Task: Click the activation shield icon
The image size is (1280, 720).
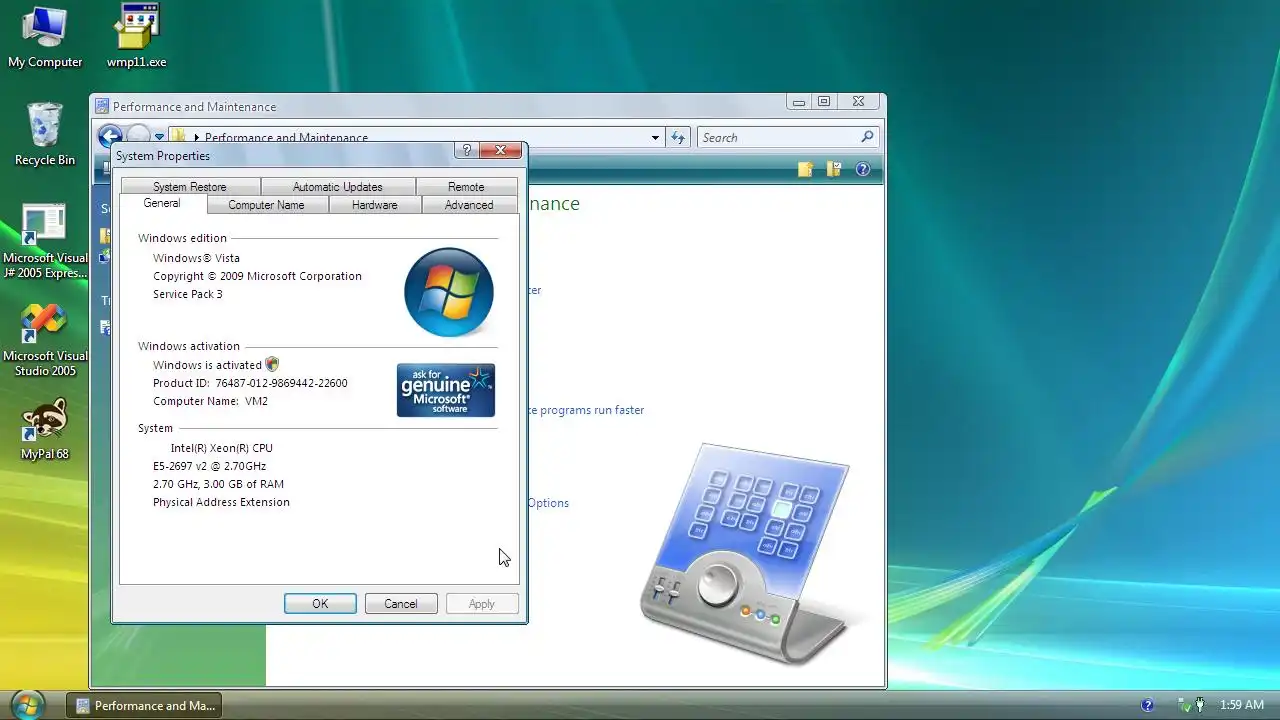Action: pos(272,365)
